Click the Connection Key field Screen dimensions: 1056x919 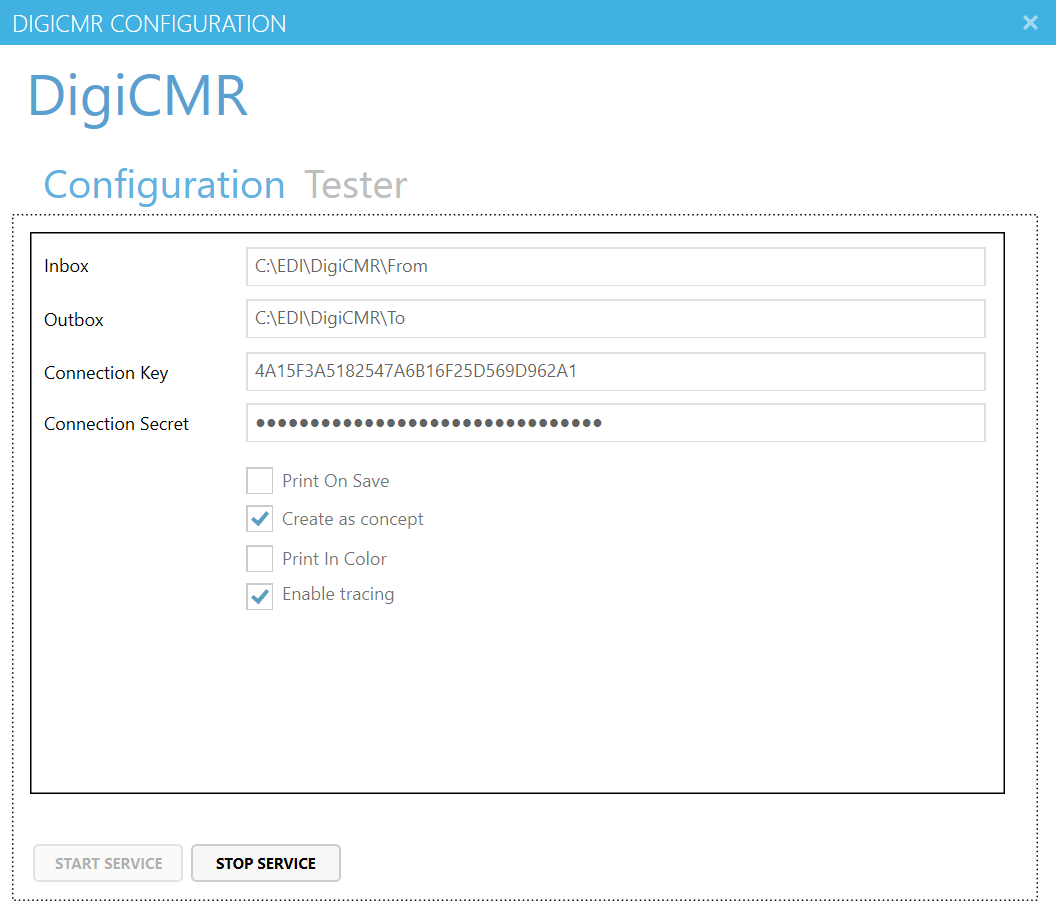[615, 371]
